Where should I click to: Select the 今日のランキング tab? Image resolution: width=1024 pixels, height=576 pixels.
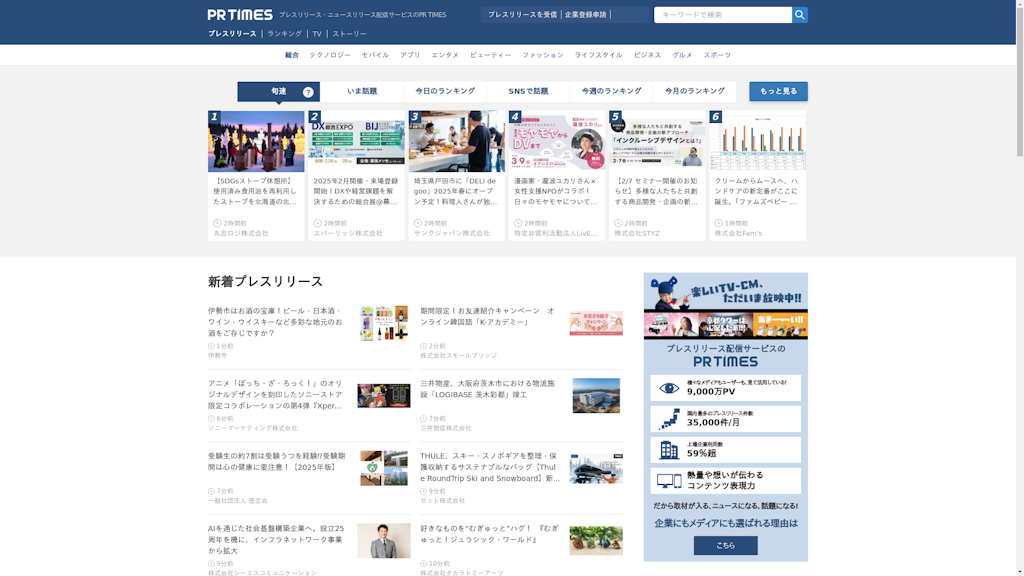tap(445, 91)
